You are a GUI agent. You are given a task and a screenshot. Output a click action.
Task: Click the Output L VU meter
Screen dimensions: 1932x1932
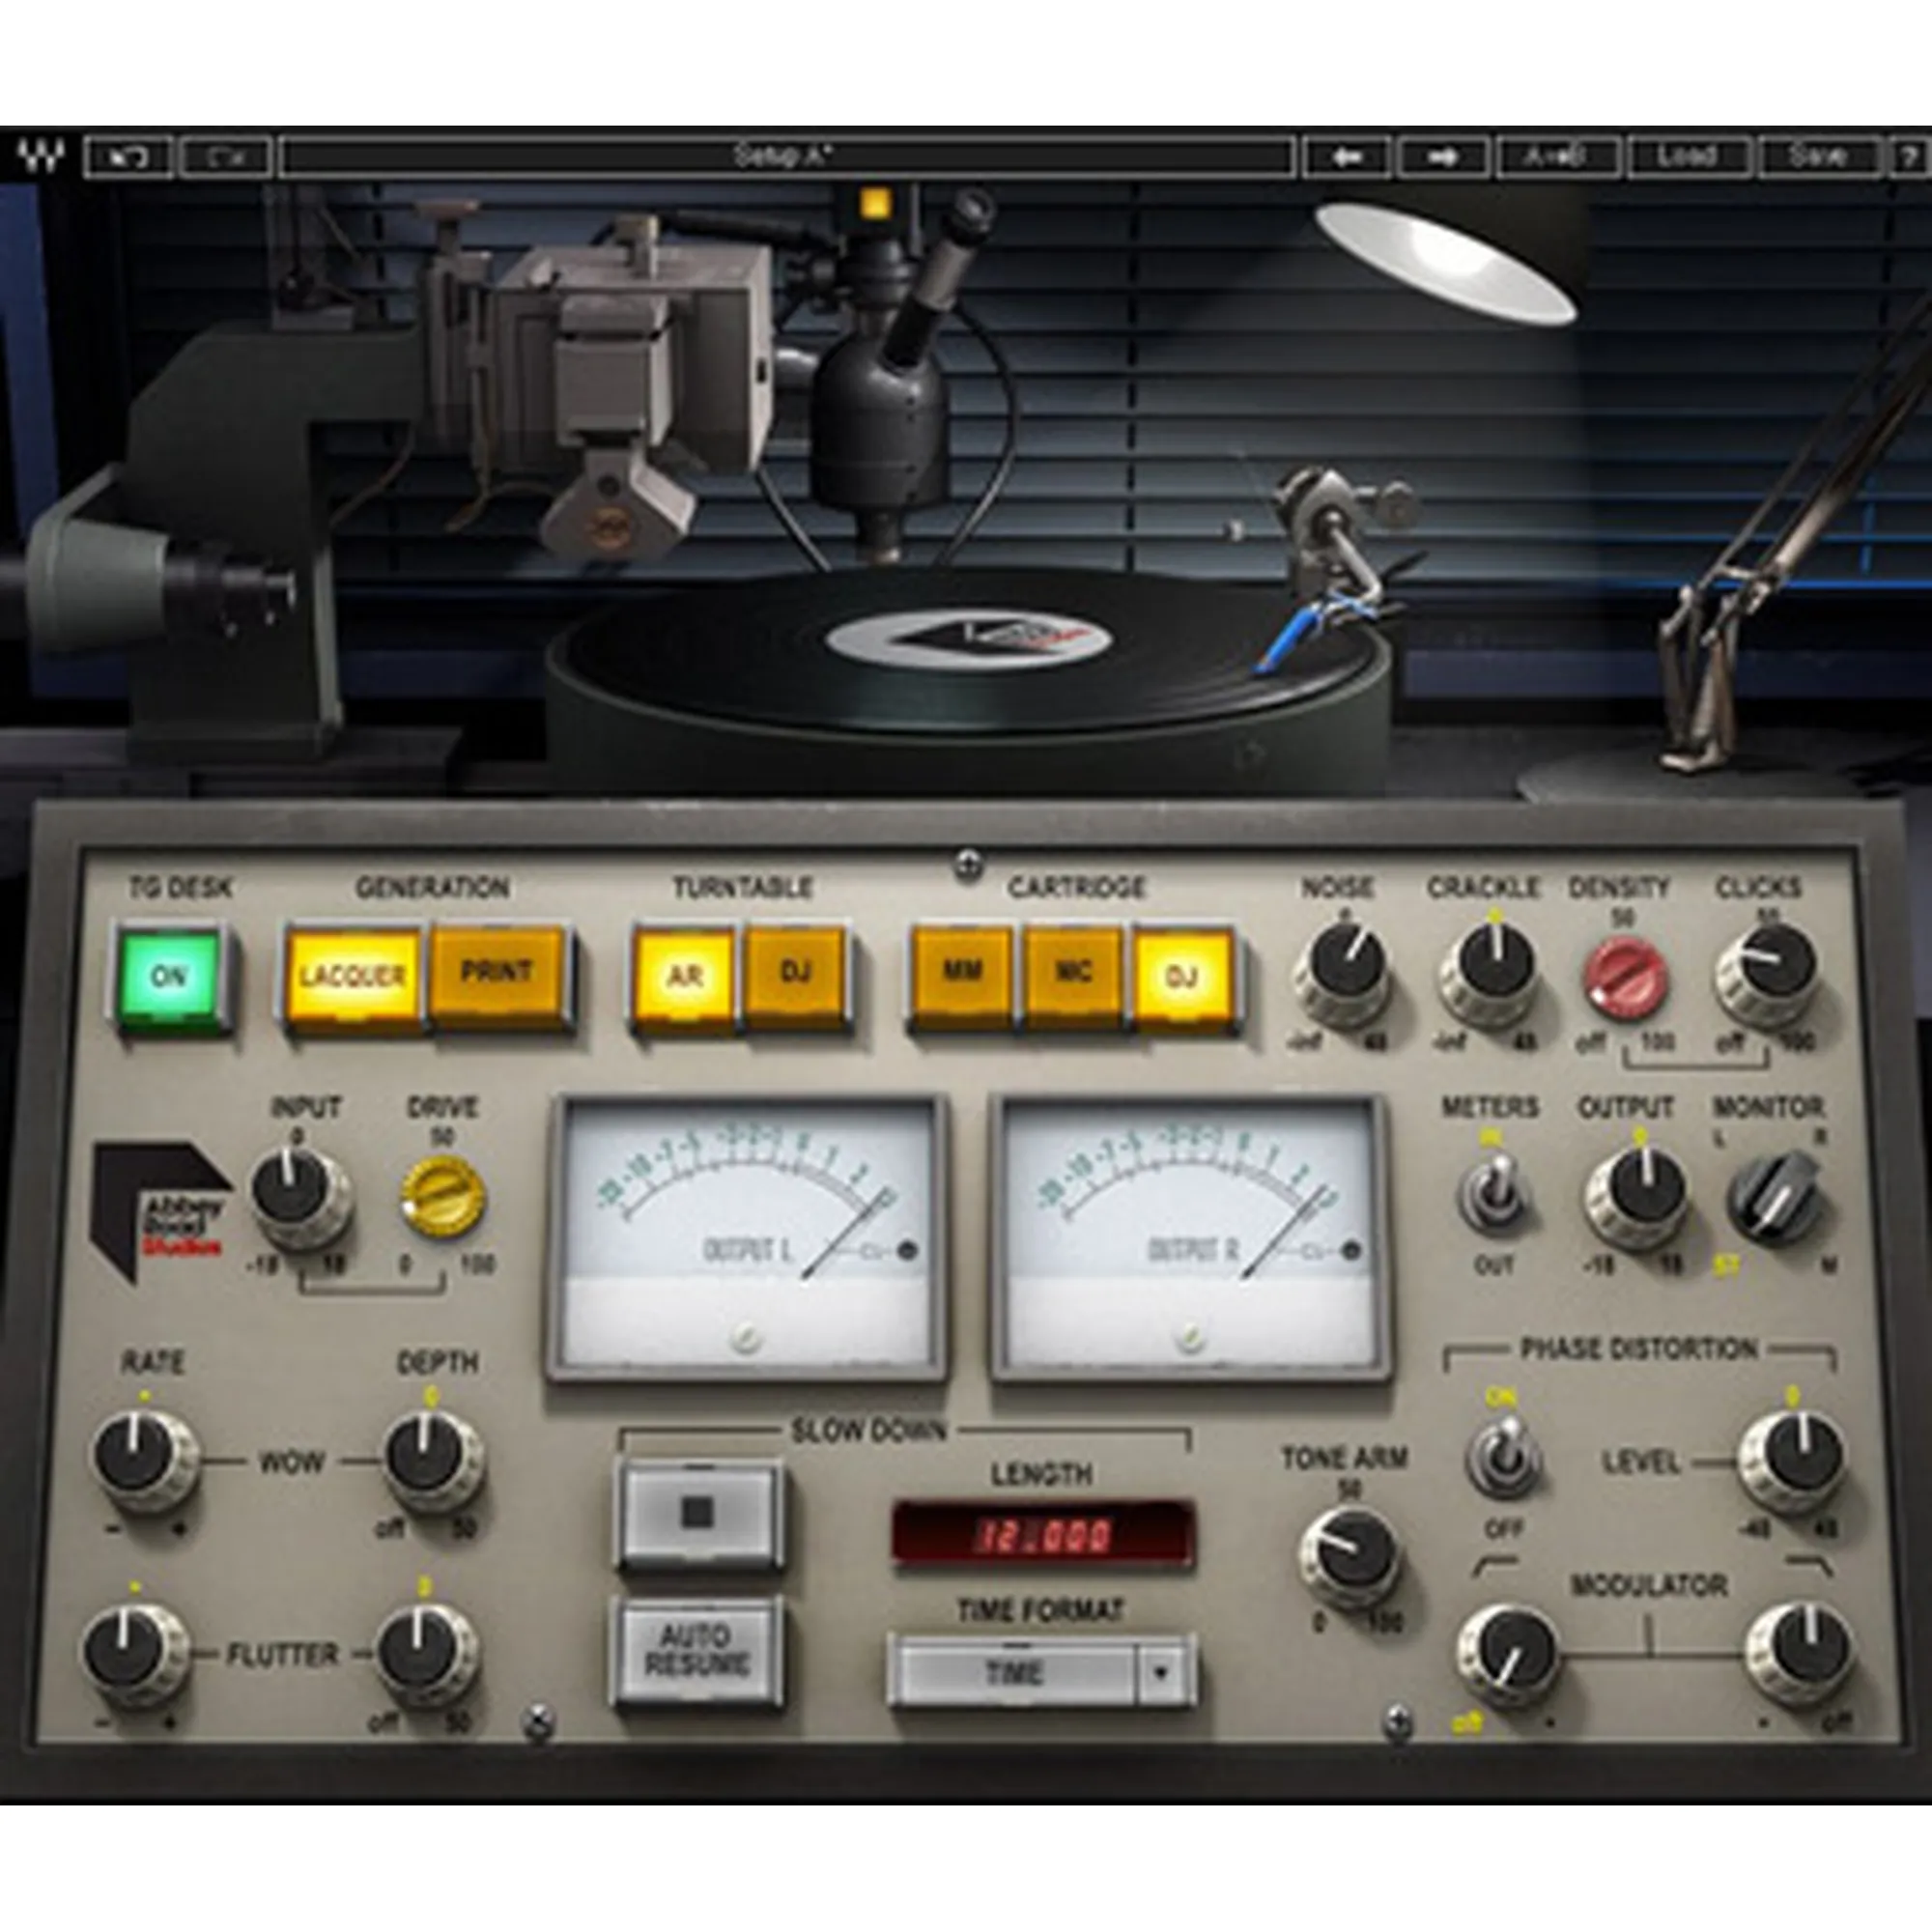pyautogui.click(x=747, y=1239)
